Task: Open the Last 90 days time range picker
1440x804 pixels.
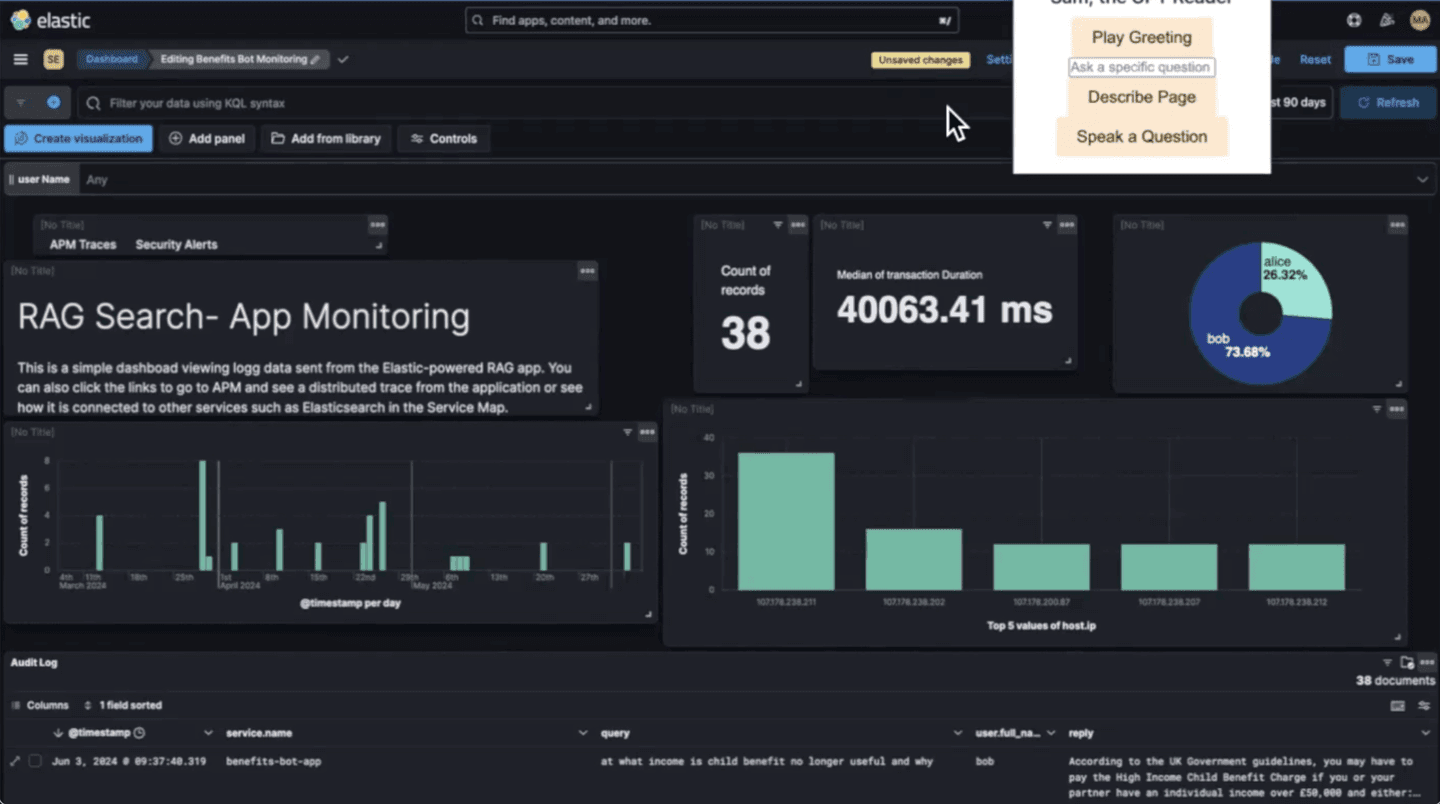Action: tap(1293, 102)
